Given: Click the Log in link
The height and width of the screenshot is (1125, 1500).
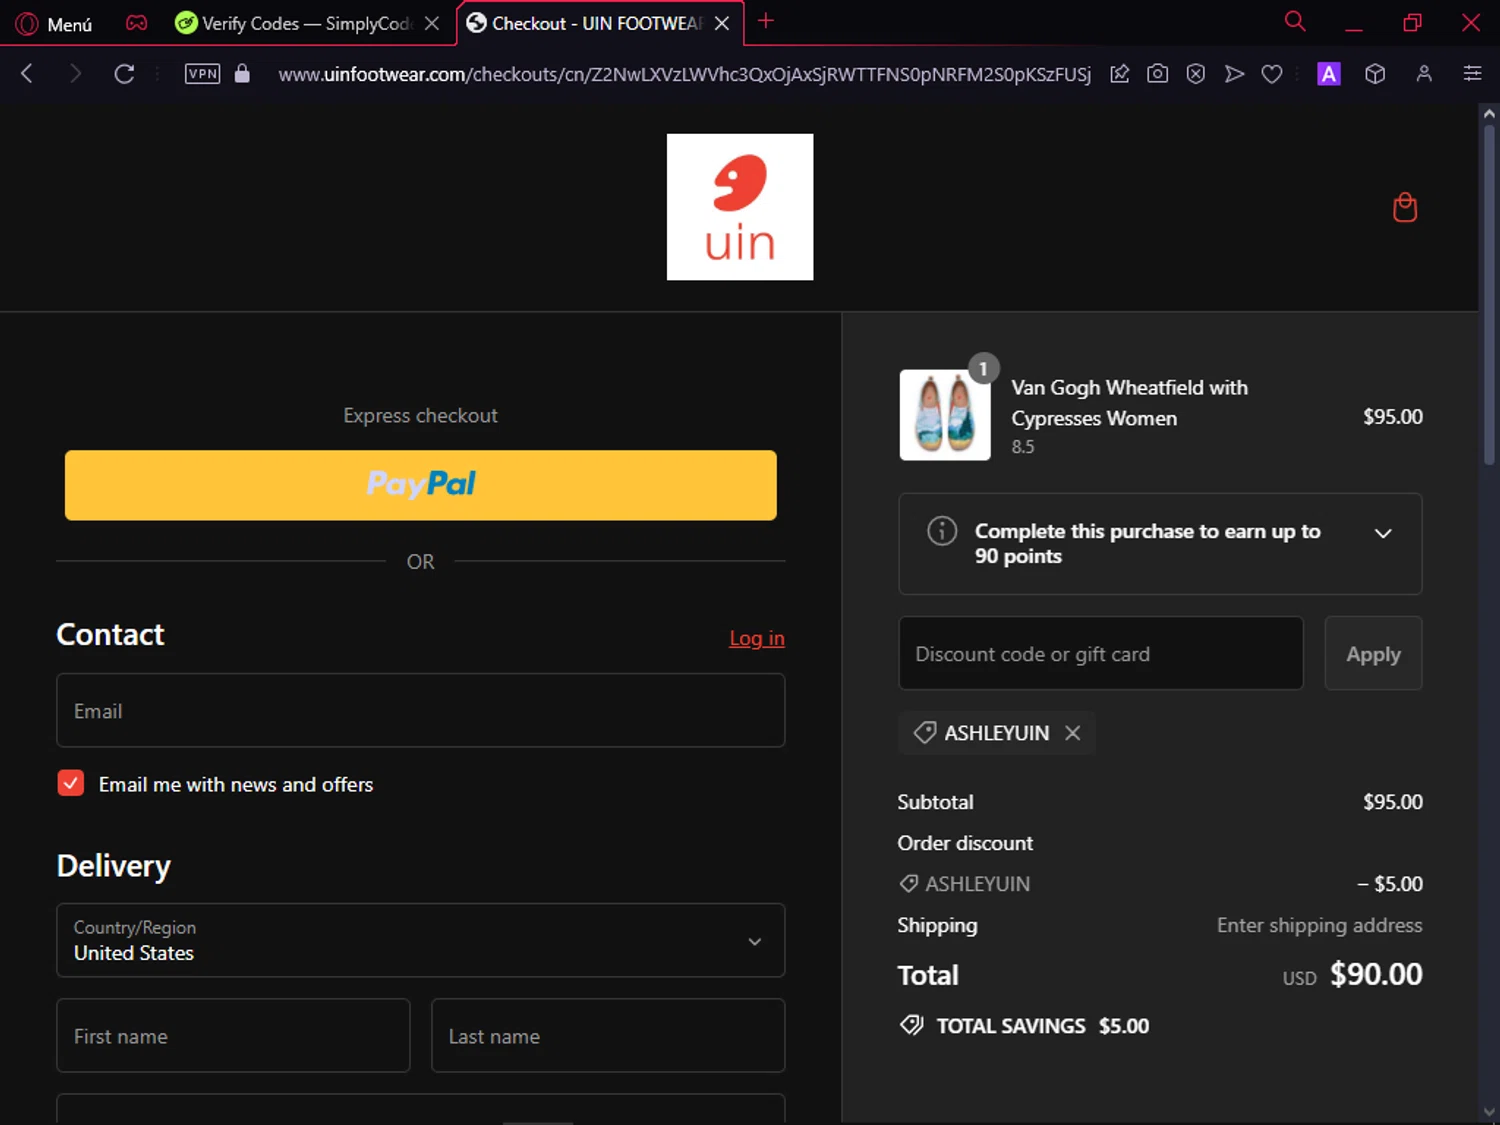Looking at the screenshot, I should point(757,638).
